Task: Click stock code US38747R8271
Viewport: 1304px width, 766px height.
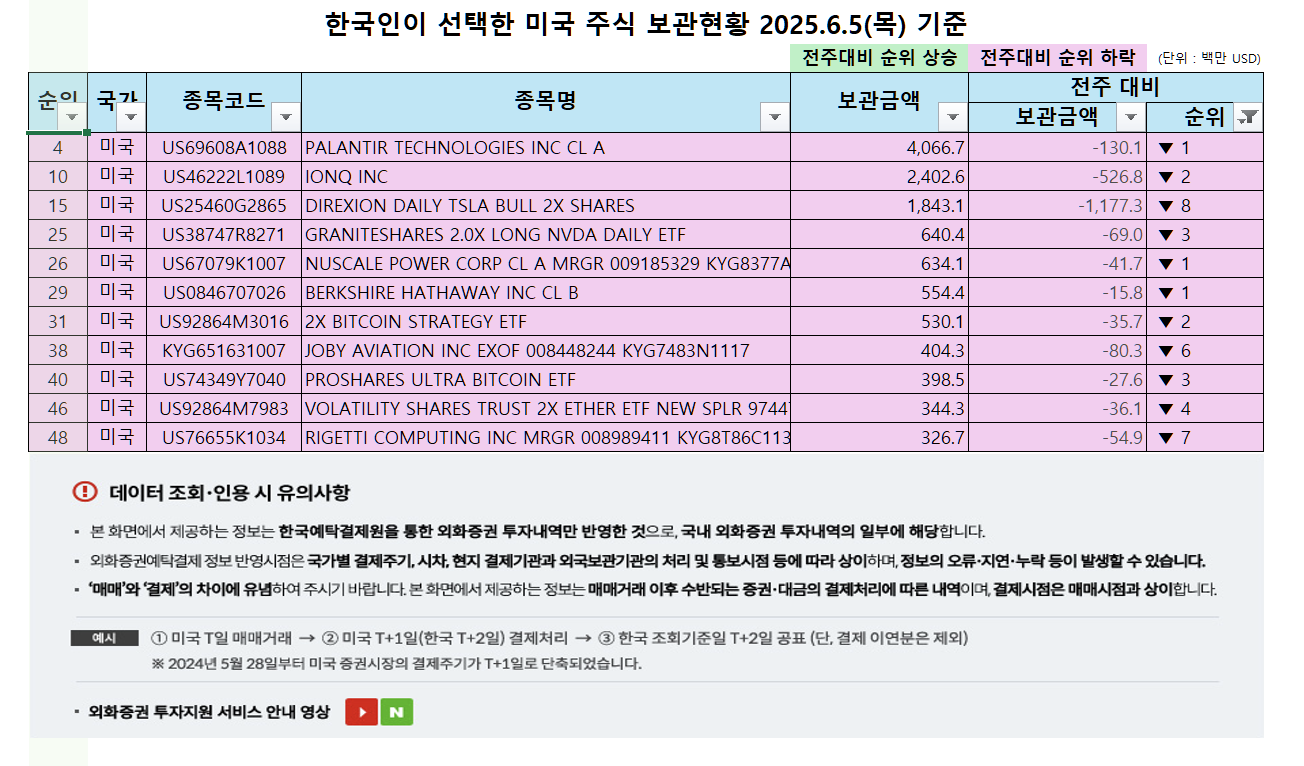Action: (224, 235)
